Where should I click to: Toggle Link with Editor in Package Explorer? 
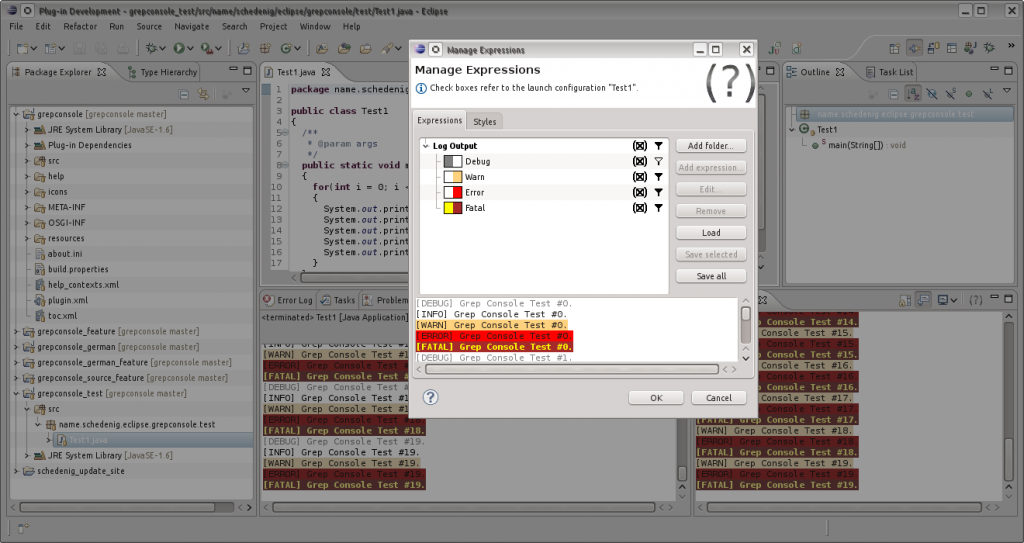203,94
